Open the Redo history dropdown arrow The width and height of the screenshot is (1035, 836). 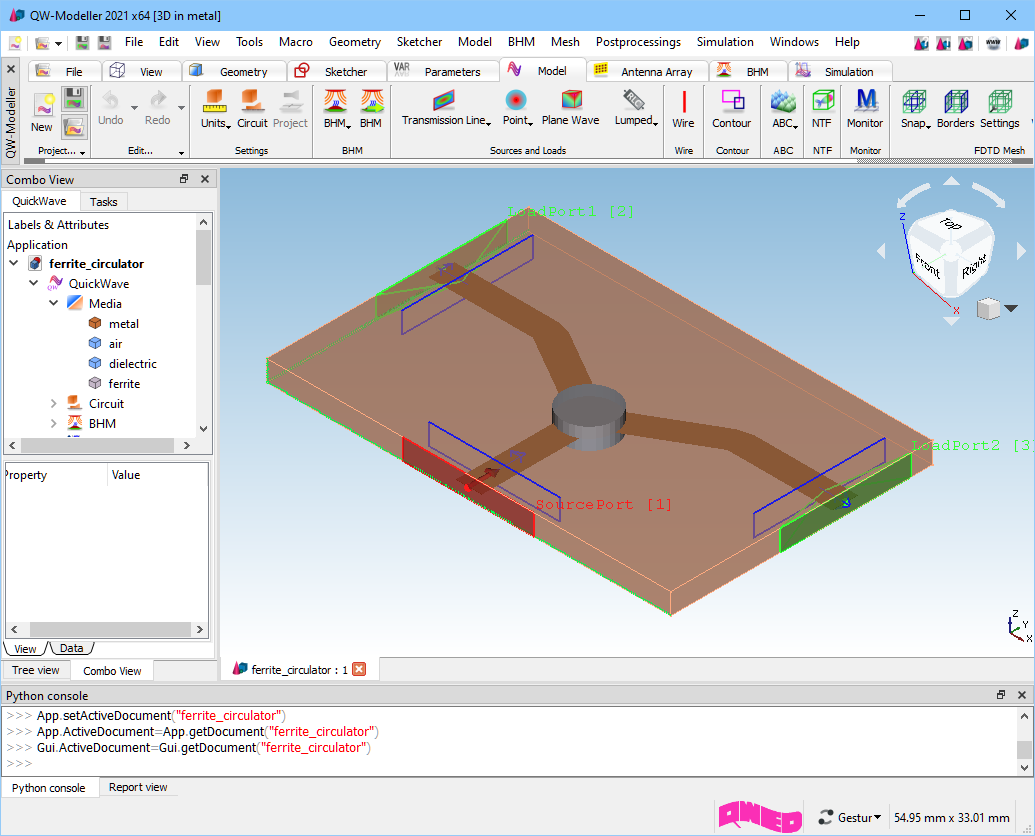coord(181,108)
